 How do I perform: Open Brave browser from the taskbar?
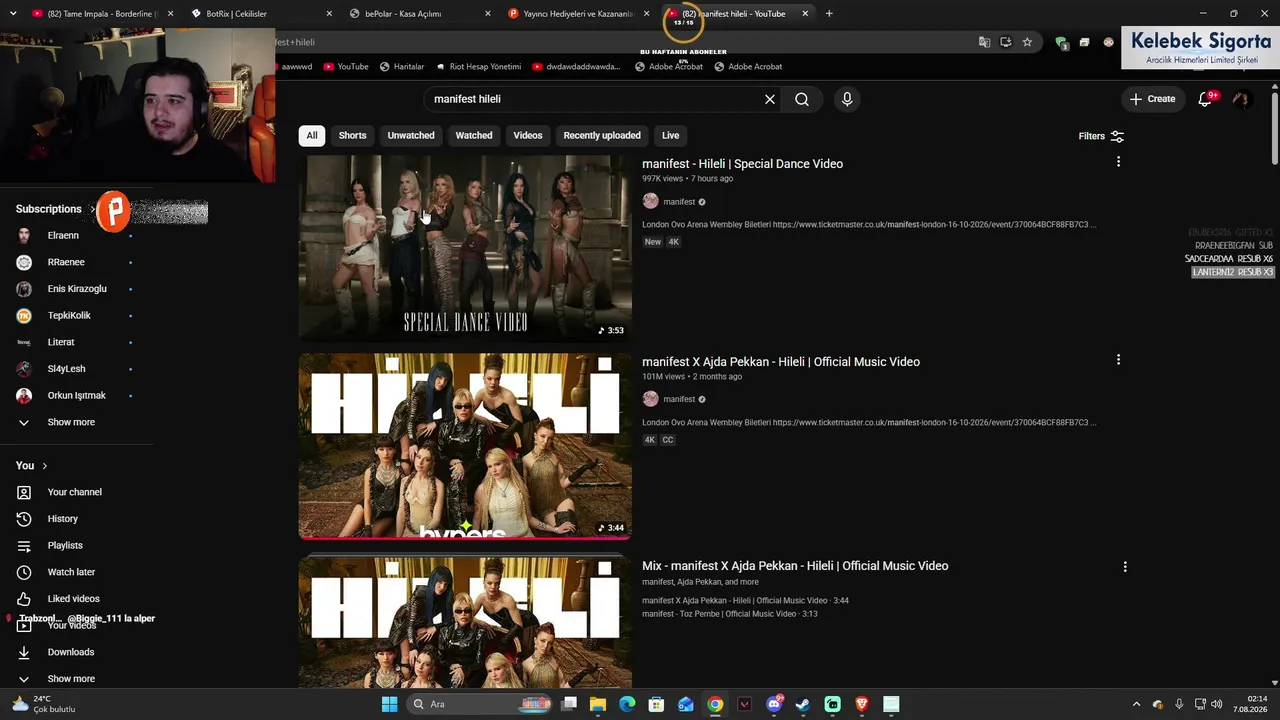(862, 704)
